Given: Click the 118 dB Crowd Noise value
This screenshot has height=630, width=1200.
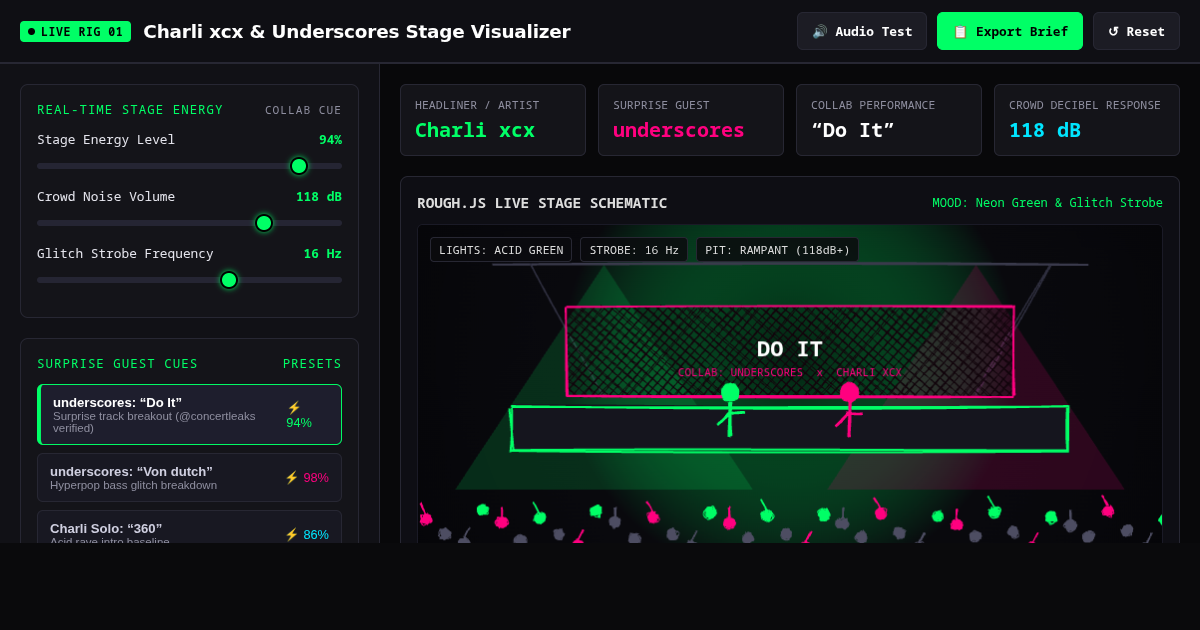Looking at the screenshot, I should point(319,196).
